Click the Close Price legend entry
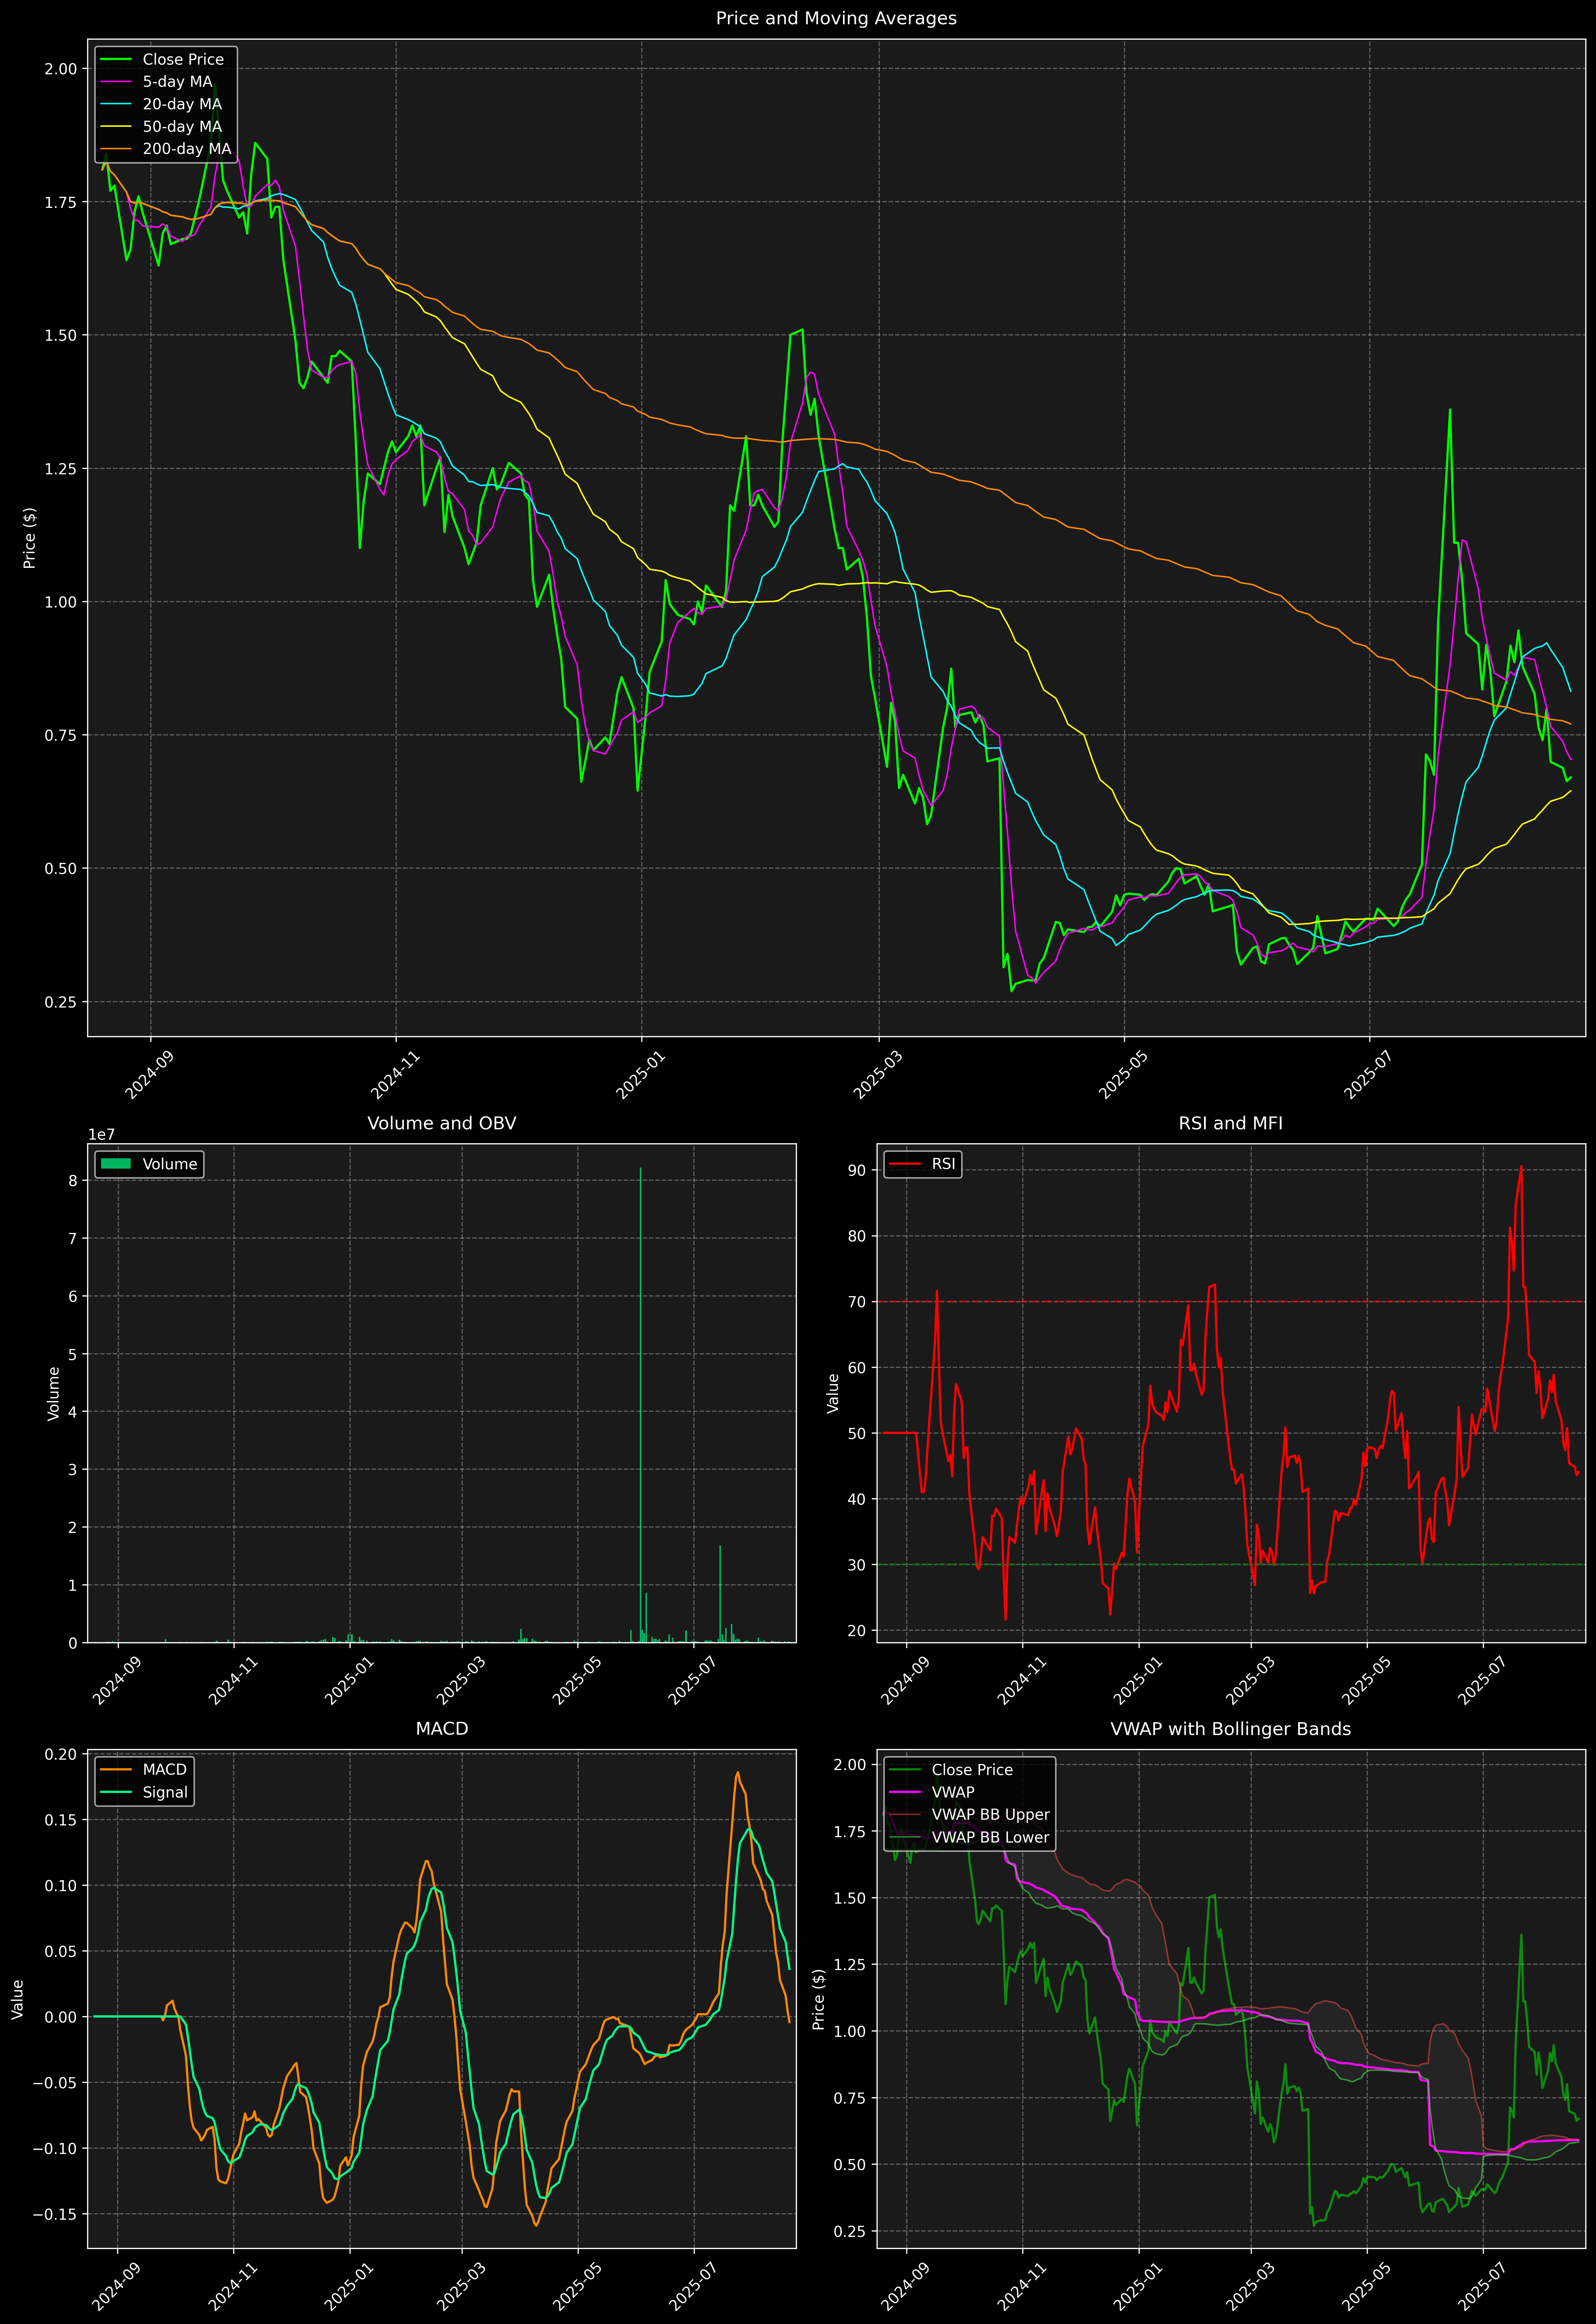Screen dimensions: 1596x2324 pos(183,60)
